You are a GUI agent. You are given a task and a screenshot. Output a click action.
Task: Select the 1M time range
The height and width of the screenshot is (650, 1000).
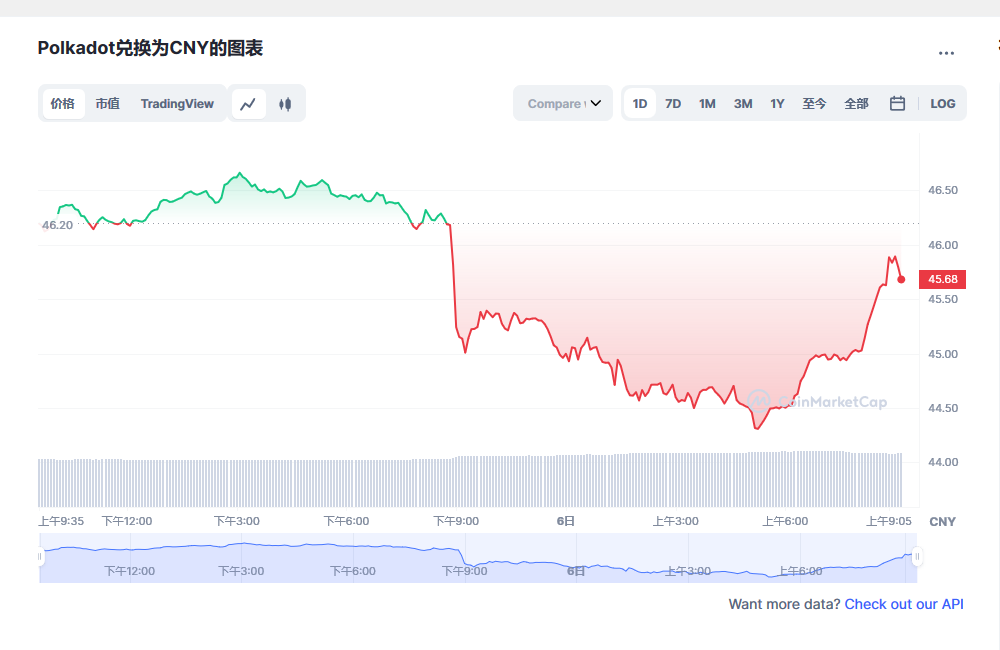click(707, 103)
